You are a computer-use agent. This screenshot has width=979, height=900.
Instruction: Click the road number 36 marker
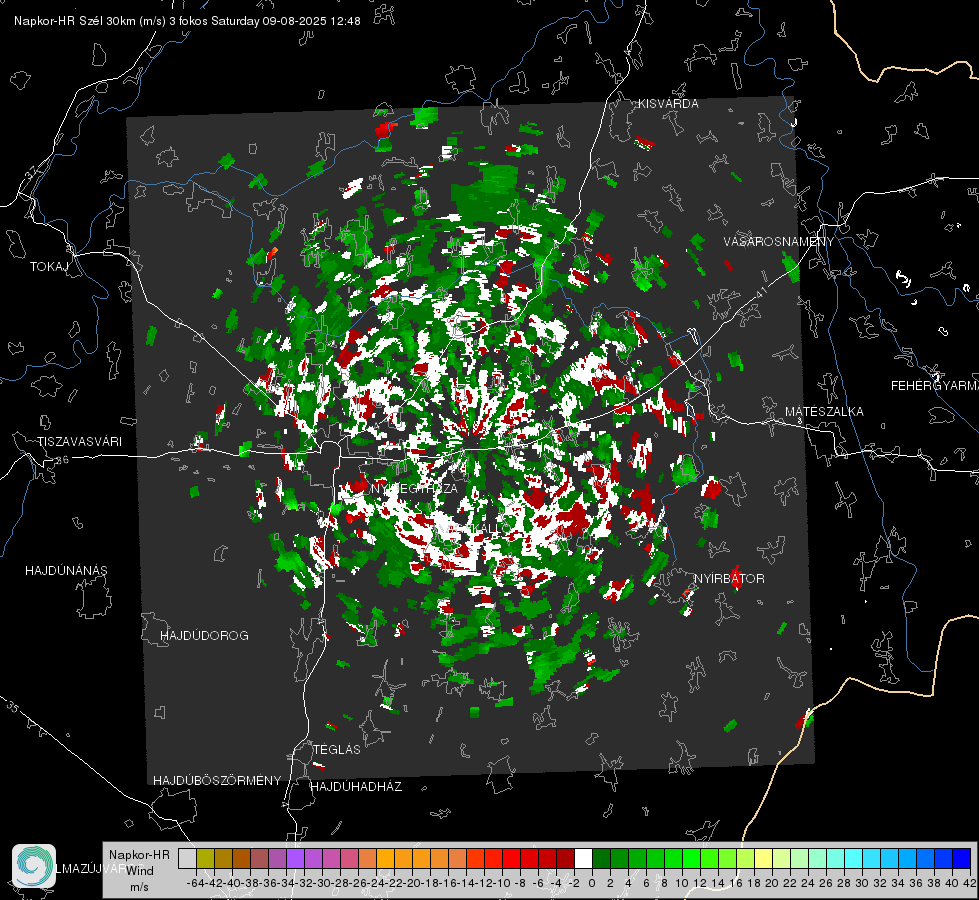click(62, 460)
